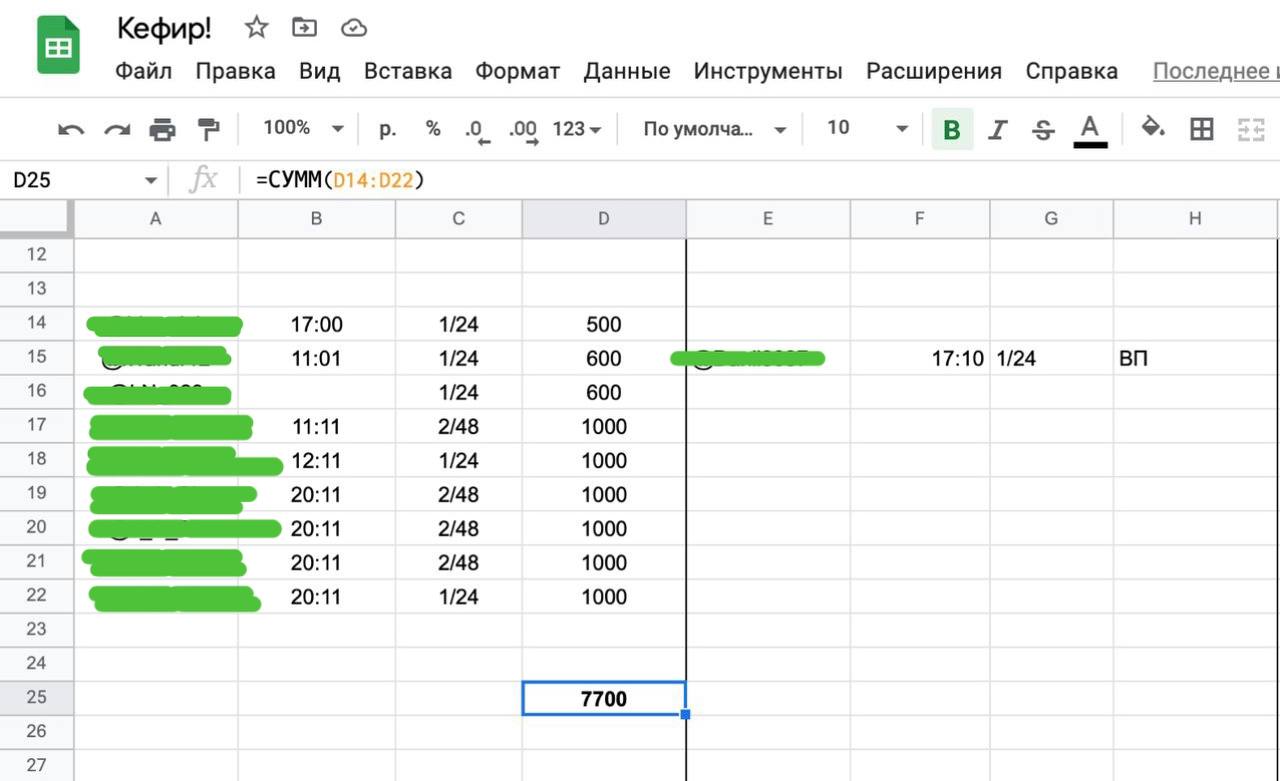
Task: Select cell 11:11 in row 17
Action: click(316, 426)
